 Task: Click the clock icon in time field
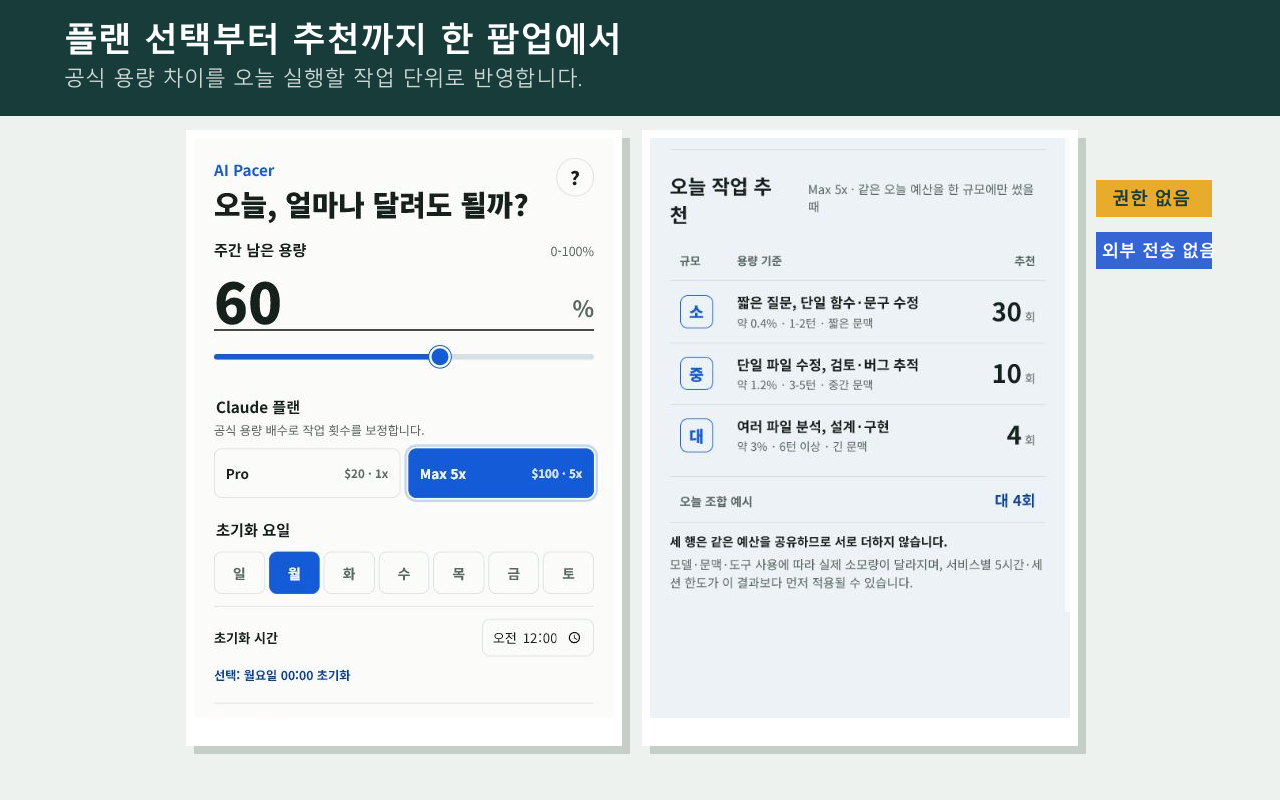pyautogui.click(x=574, y=638)
